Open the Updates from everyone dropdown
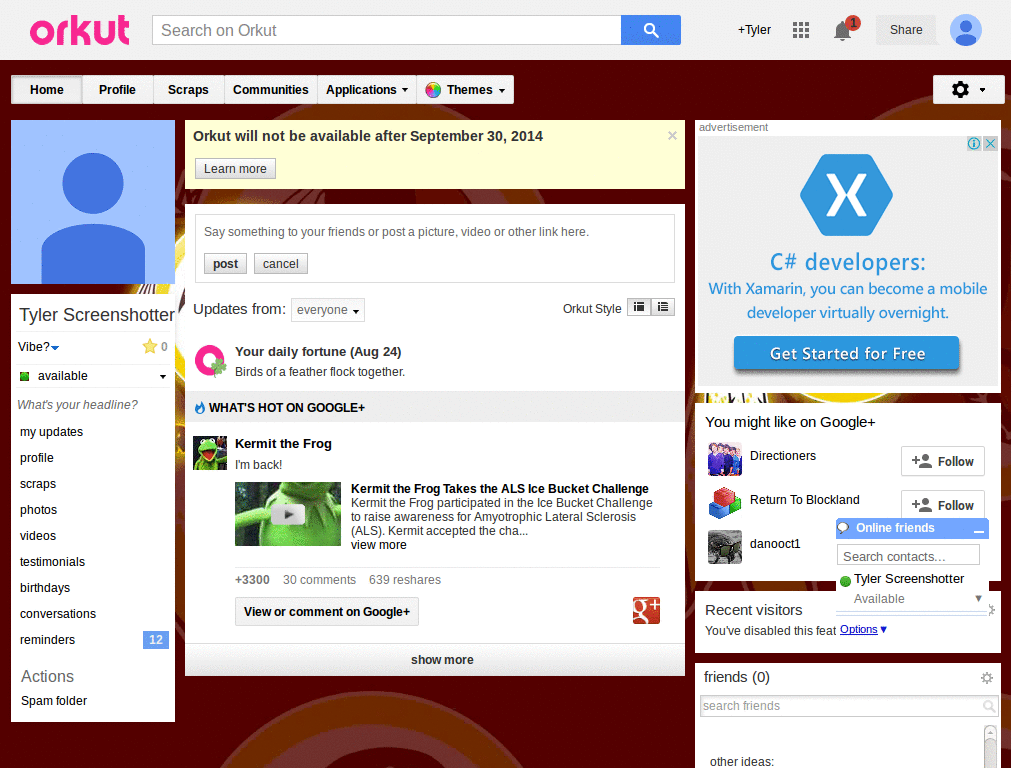This screenshot has width=1024, height=768. click(x=328, y=310)
